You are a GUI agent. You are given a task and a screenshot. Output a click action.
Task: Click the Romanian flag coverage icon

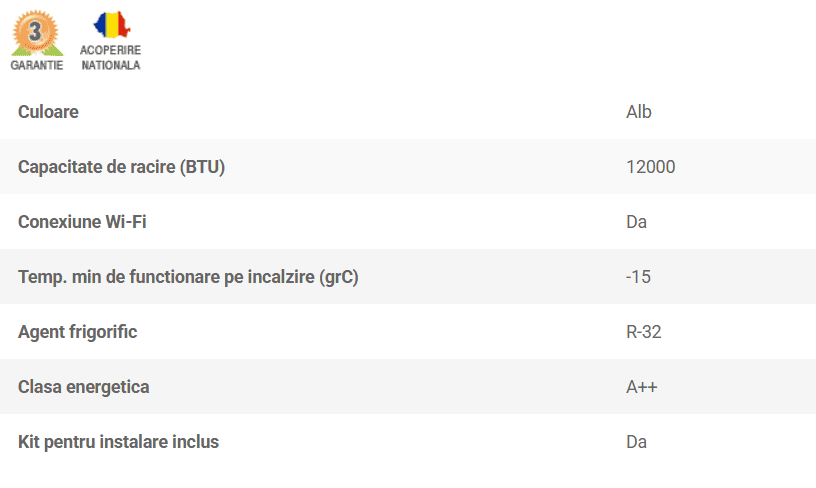(x=111, y=26)
